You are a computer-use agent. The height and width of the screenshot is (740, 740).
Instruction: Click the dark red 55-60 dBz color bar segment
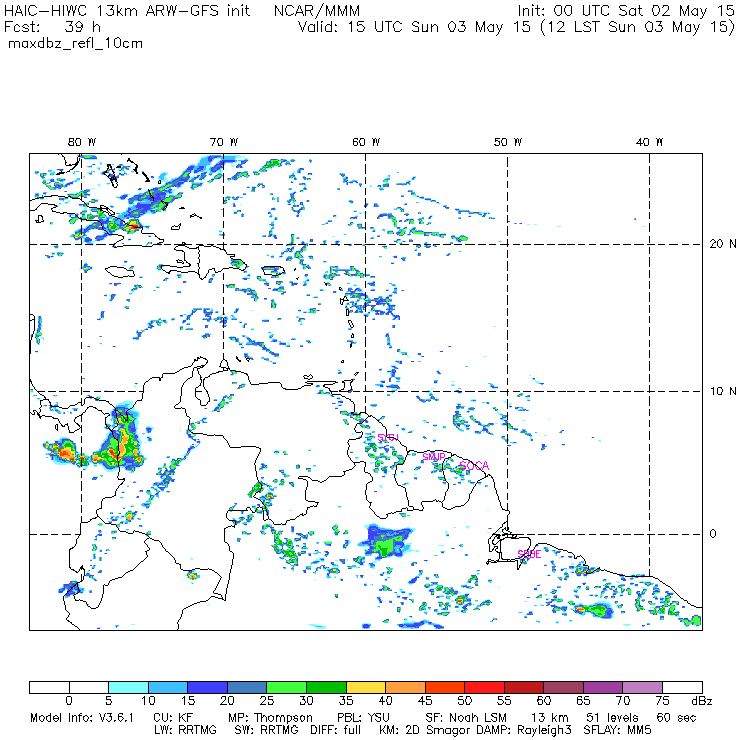point(524,687)
